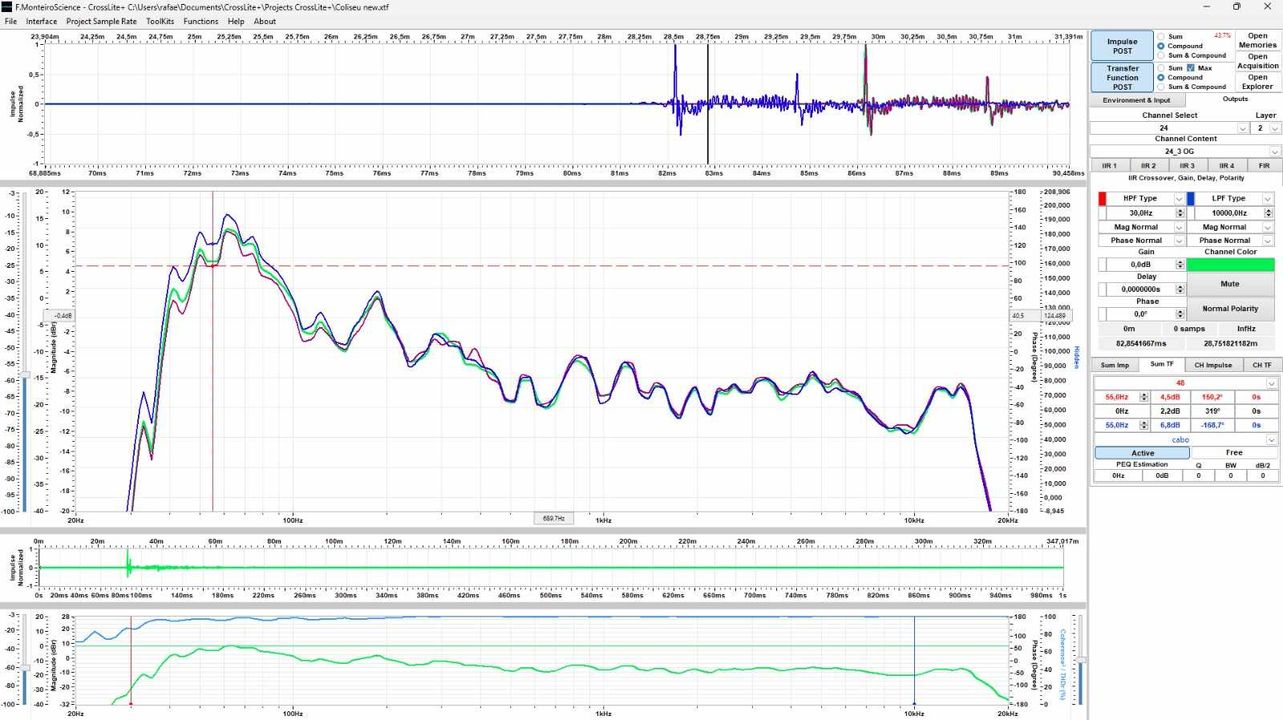Switch to the Environment & Input tab
This screenshot has height=720, width=1283.
(1135, 100)
